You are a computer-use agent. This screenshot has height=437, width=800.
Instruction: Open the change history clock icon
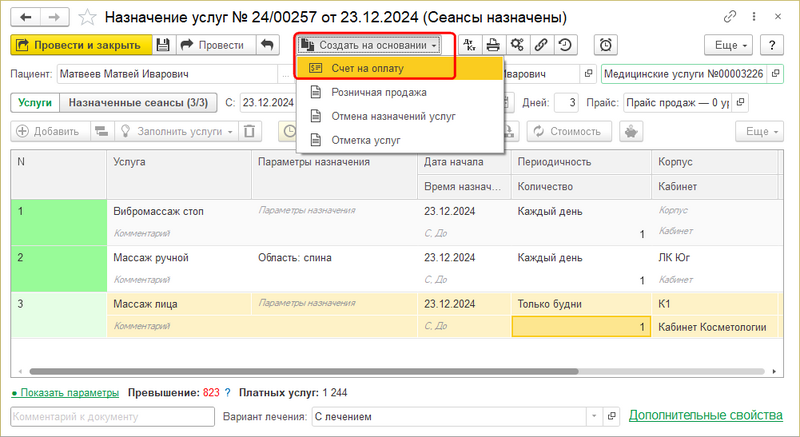click(565, 45)
